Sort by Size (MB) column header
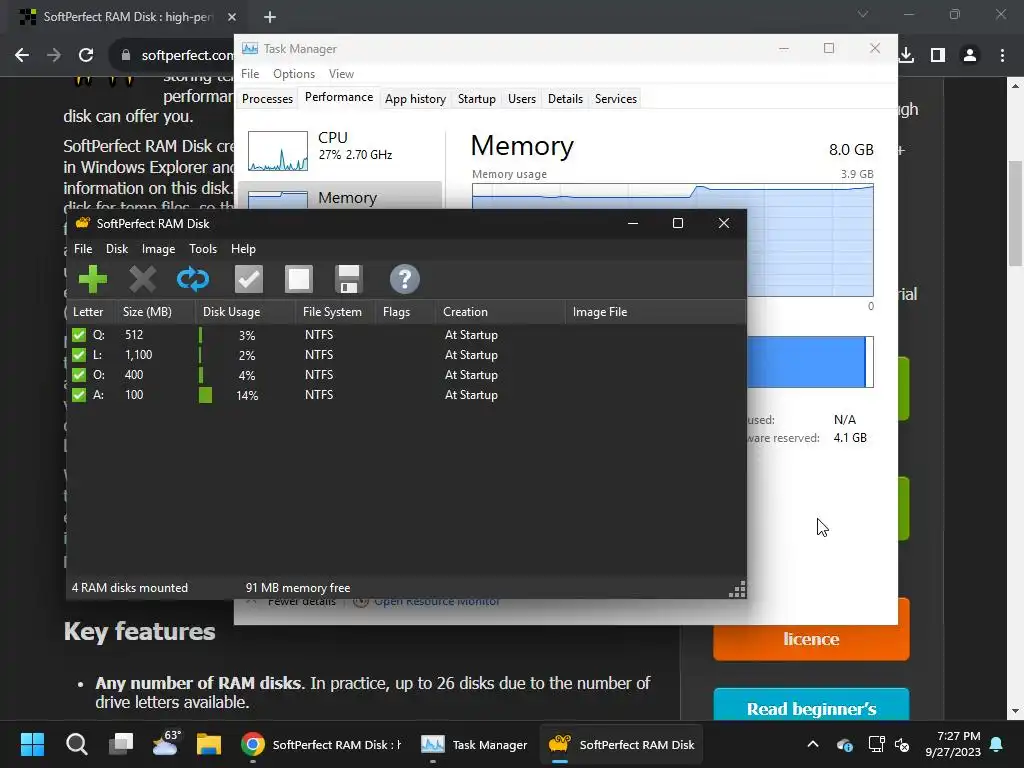The height and width of the screenshot is (768, 1024). [x=155, y=312]
